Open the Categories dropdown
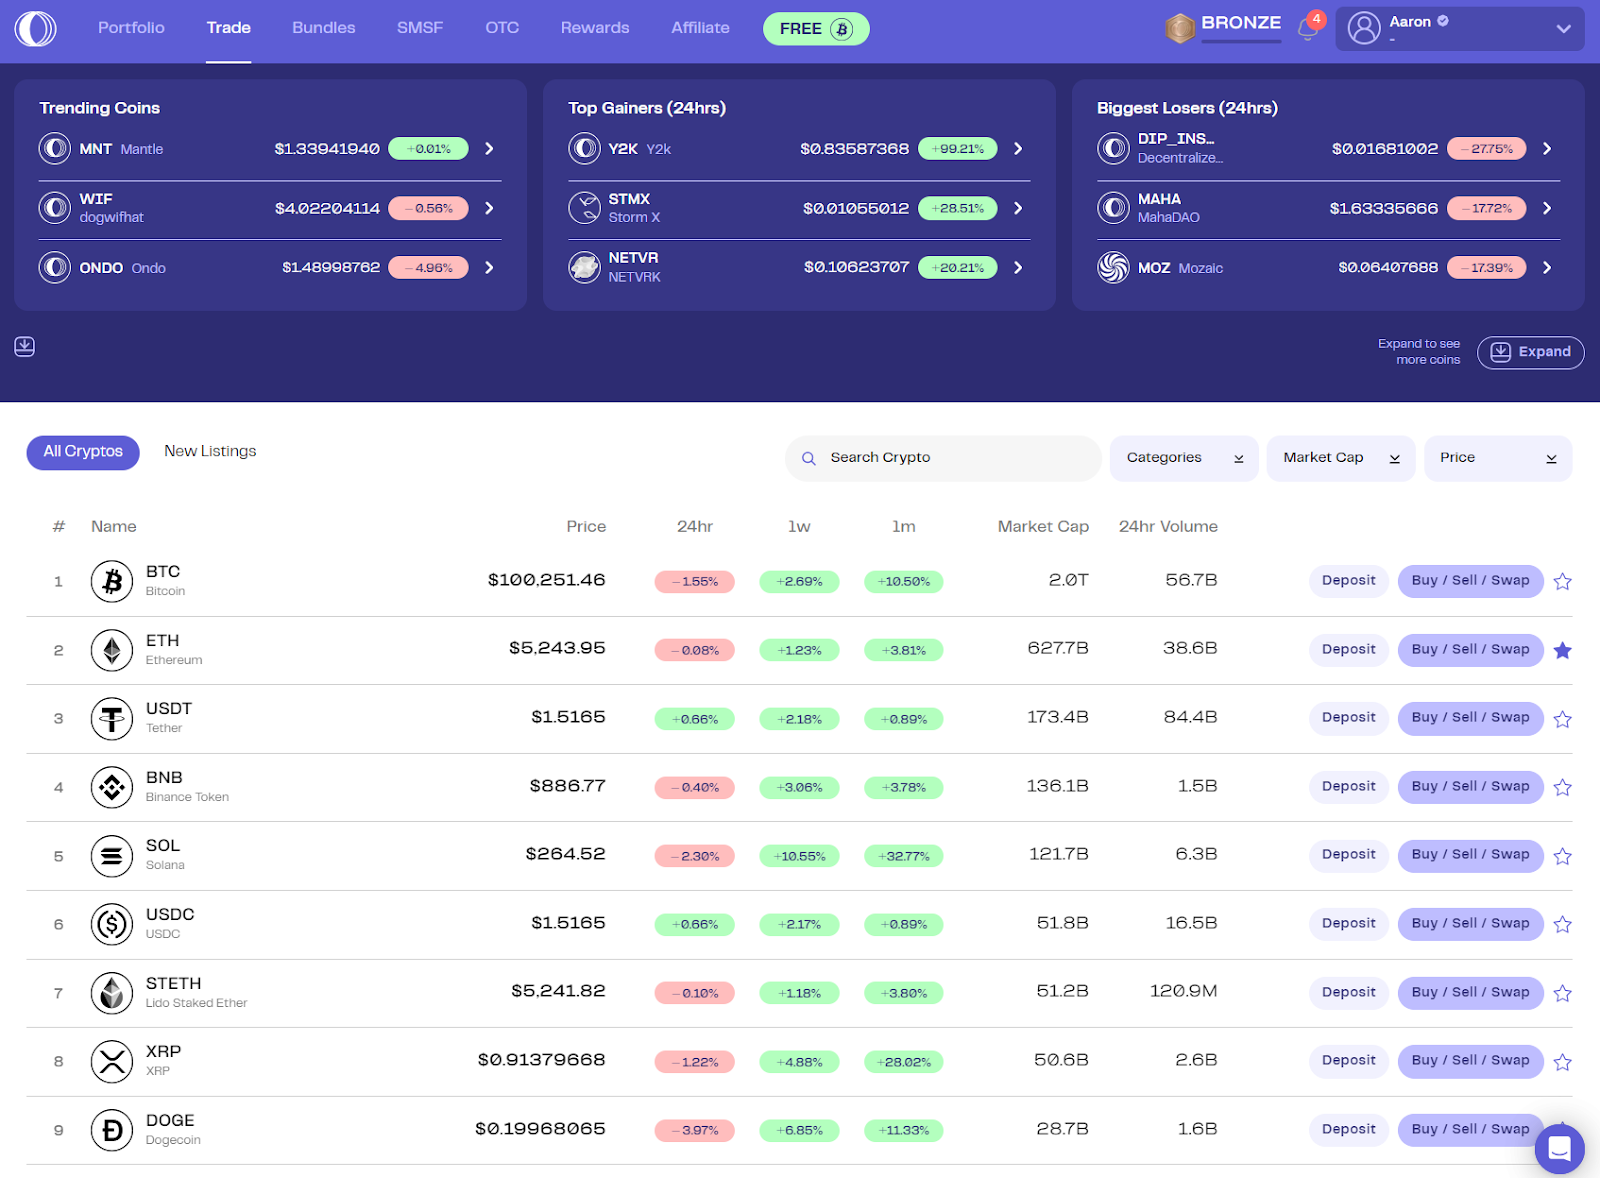 (1184, 458)
